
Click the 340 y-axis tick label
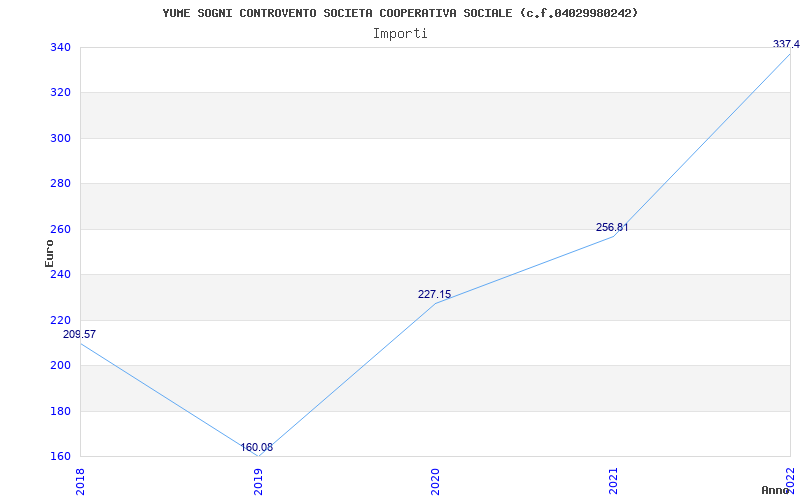pyautogui.click(x=63, y=47)
